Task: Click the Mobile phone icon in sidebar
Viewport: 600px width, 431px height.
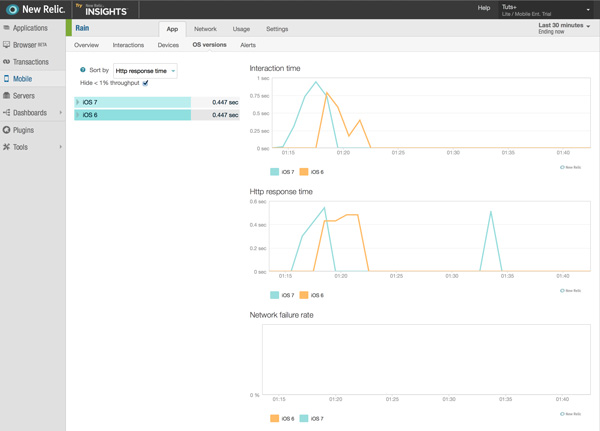Action: (7, 78)
